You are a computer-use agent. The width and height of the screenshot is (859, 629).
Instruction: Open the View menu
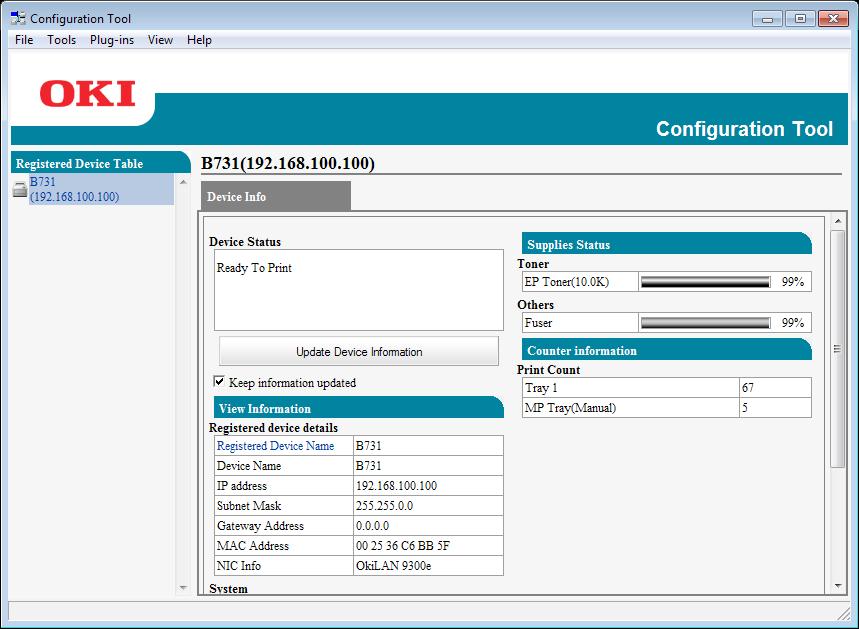click(160, 40)
